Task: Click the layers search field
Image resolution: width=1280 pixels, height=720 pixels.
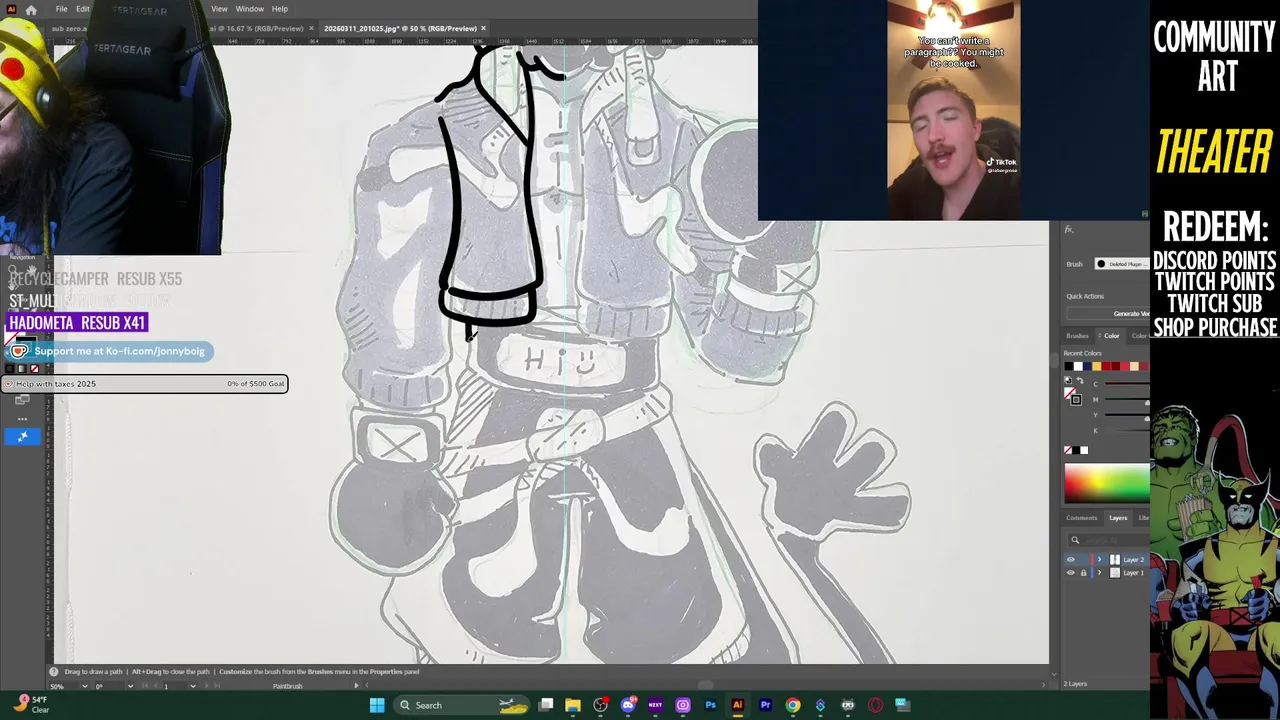Action: [x=1108, y=540]
